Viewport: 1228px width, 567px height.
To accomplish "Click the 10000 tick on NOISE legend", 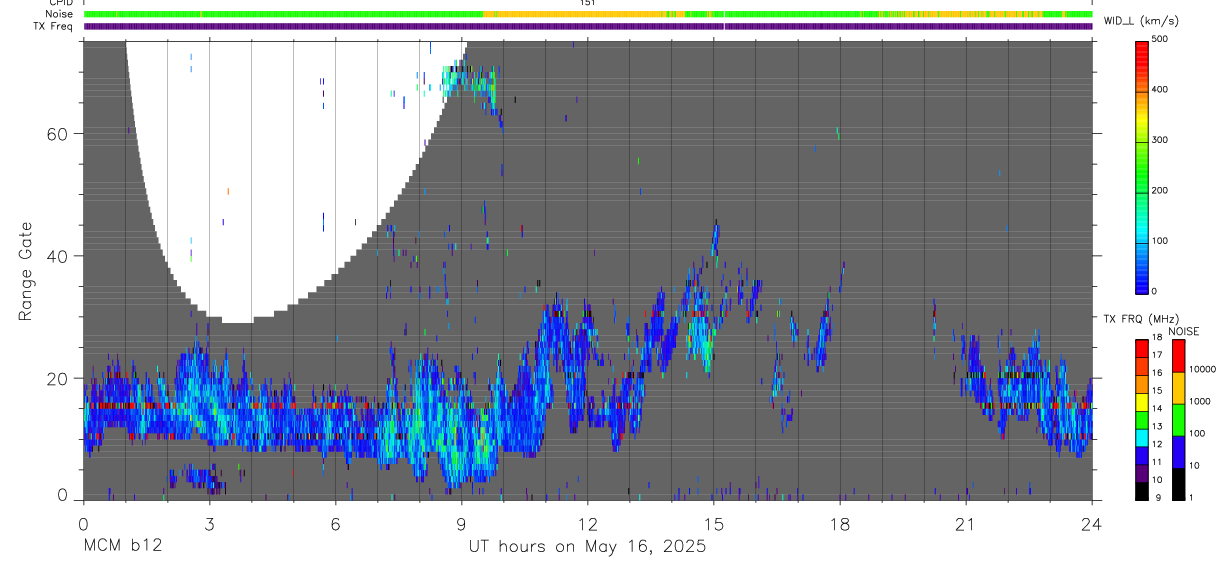I will [x=1202, y=370].
